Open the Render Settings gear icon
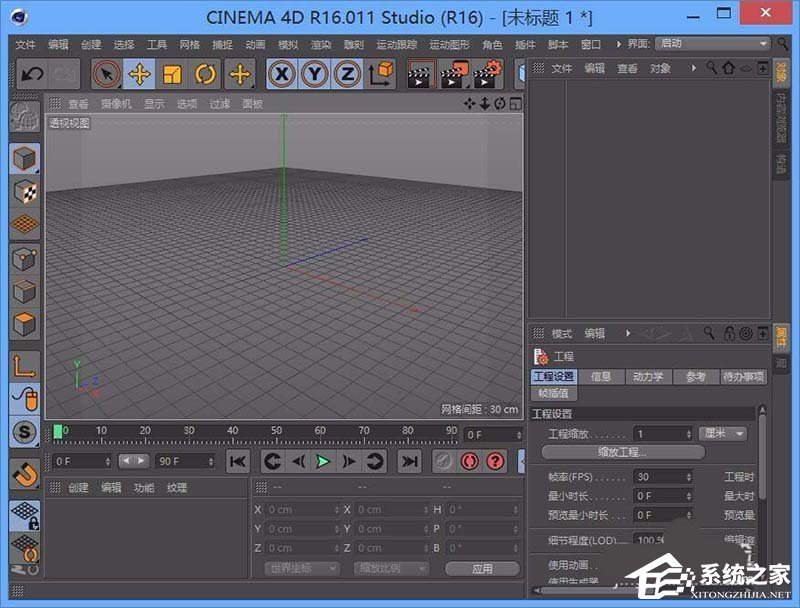Screen dimensions: 800x608 click(x=485, y=74)
